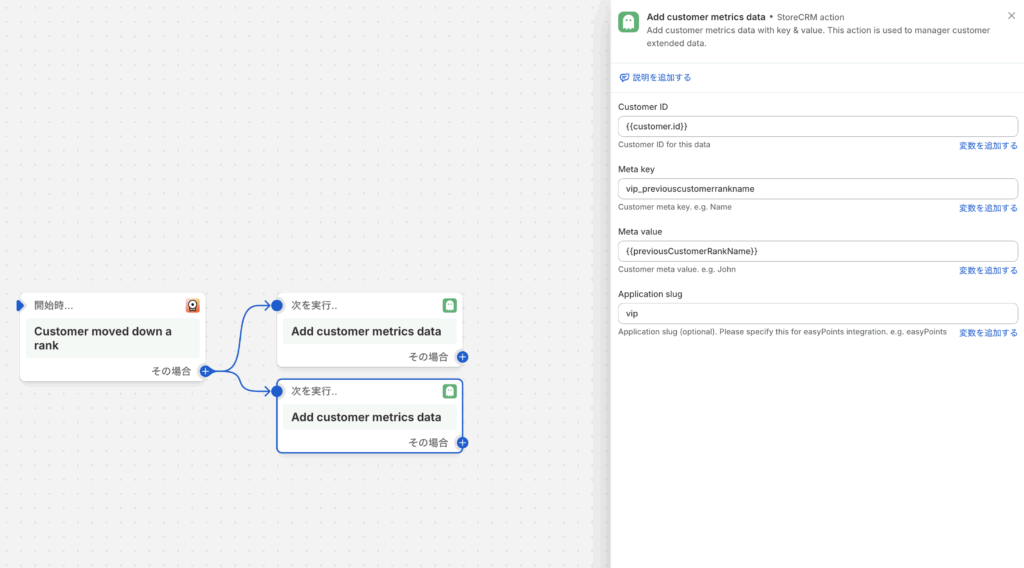The image size is (1024, 568).
Task: Add step via plus on trigger node
Action: coord(205,371)
